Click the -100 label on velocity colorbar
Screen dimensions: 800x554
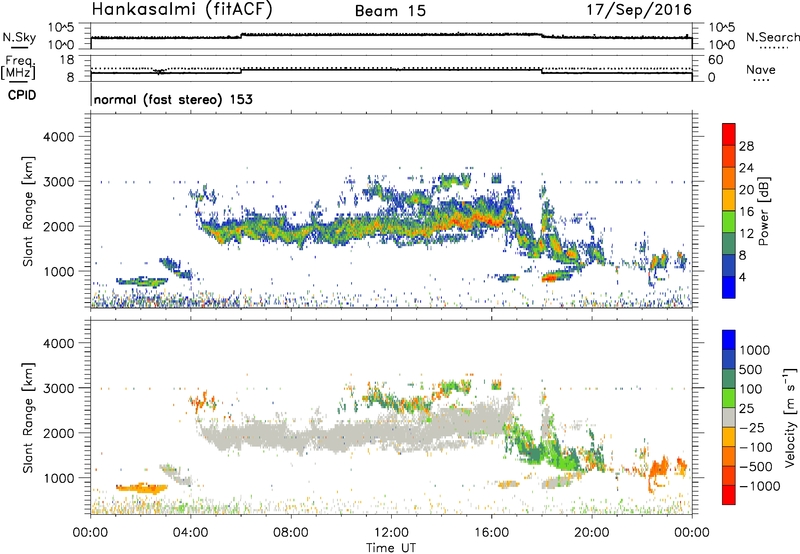pos(756,447)
